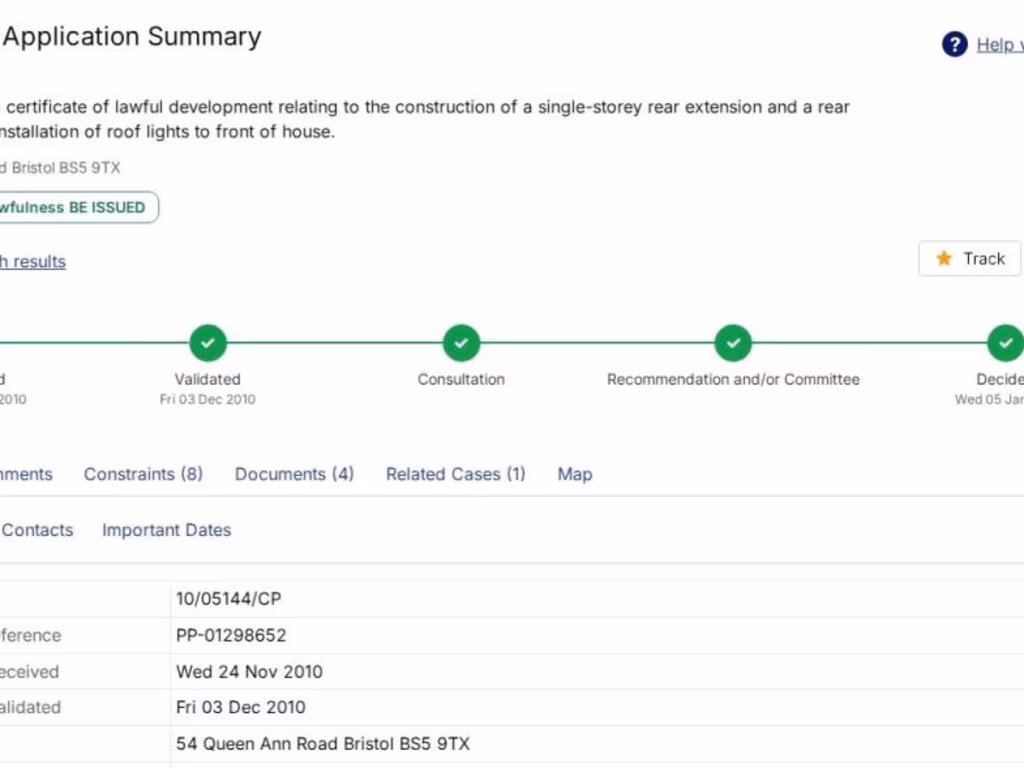Select the Contacts sub-tab
This screenshot has width=1024, height=768.
[37, 530]
